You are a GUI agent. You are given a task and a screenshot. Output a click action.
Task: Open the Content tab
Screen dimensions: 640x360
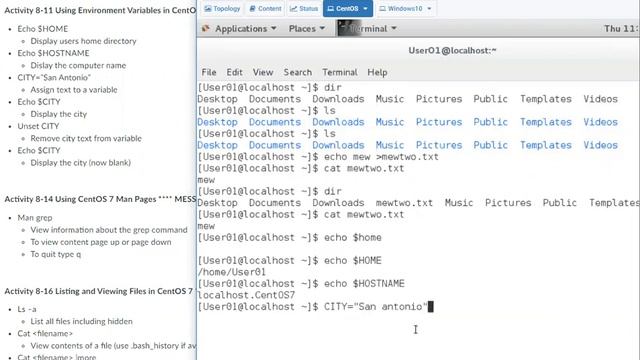point(265,9)
